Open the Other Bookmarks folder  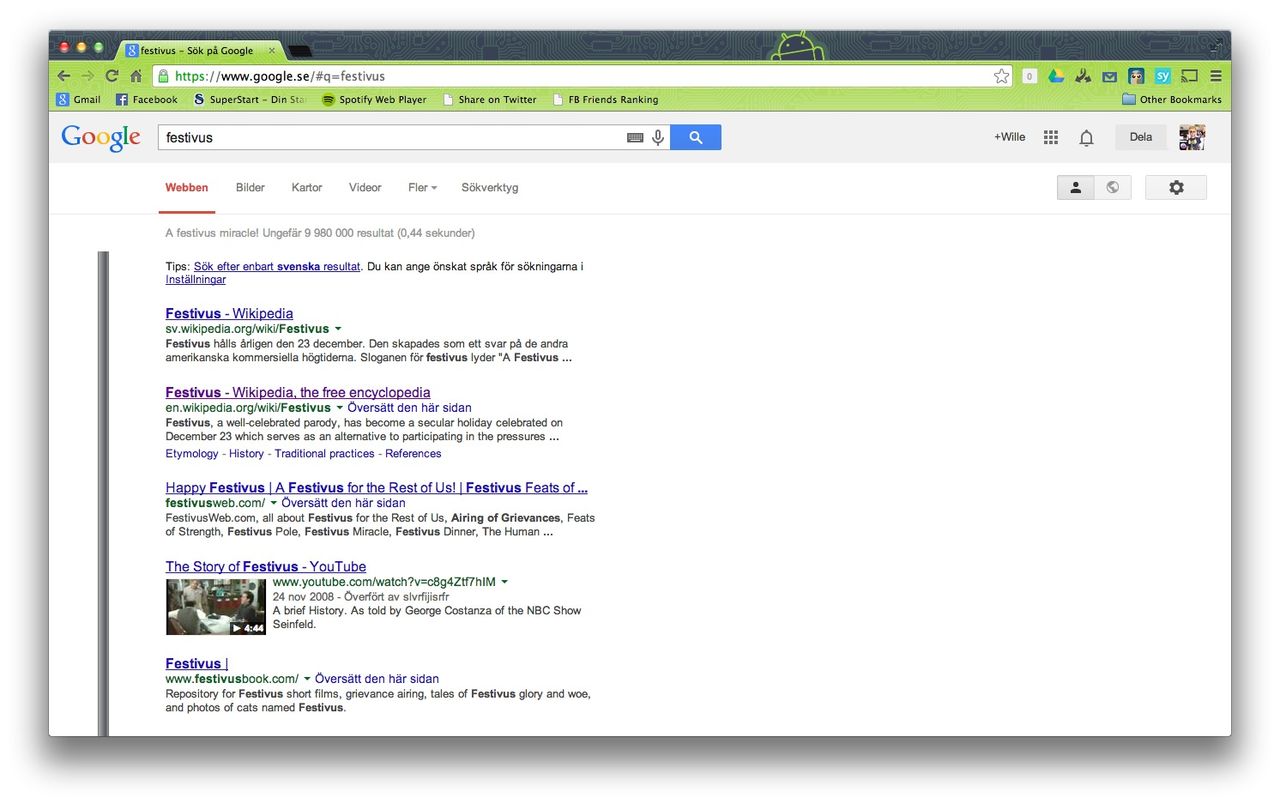pyautogui.click(x=1172, y=100)
